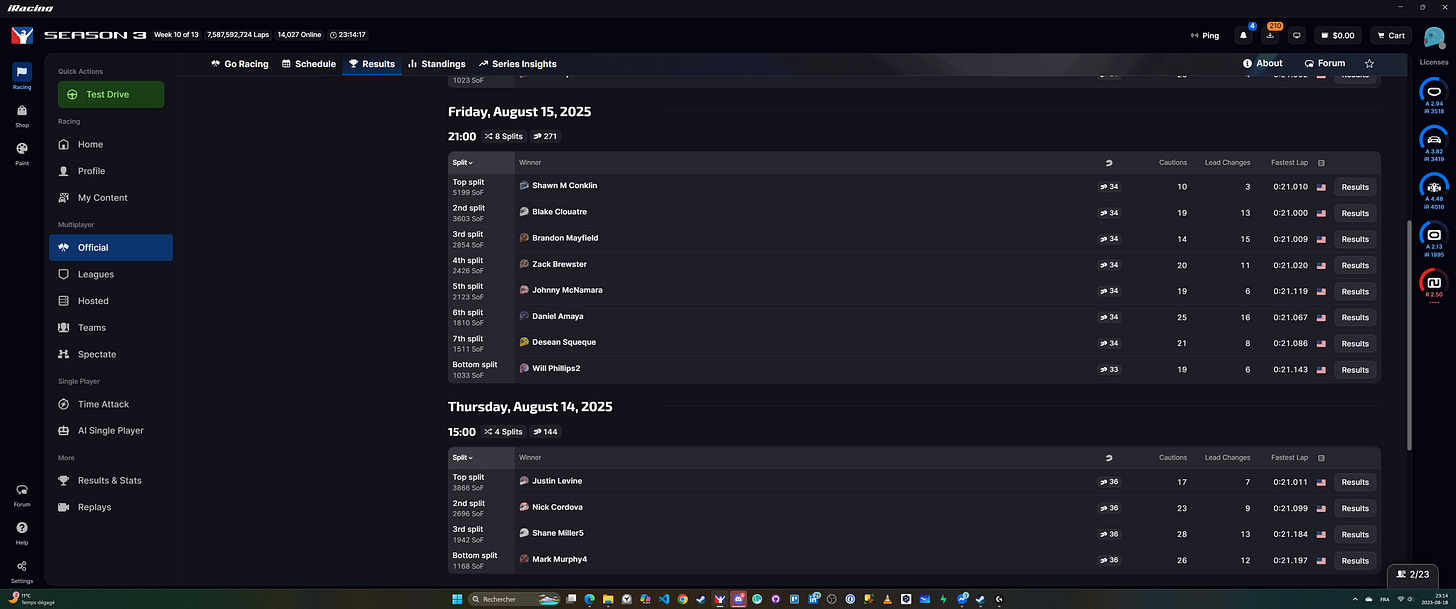Switch to the Go Racing tab
Screen dimensions: 1456x609
[240, 63]
